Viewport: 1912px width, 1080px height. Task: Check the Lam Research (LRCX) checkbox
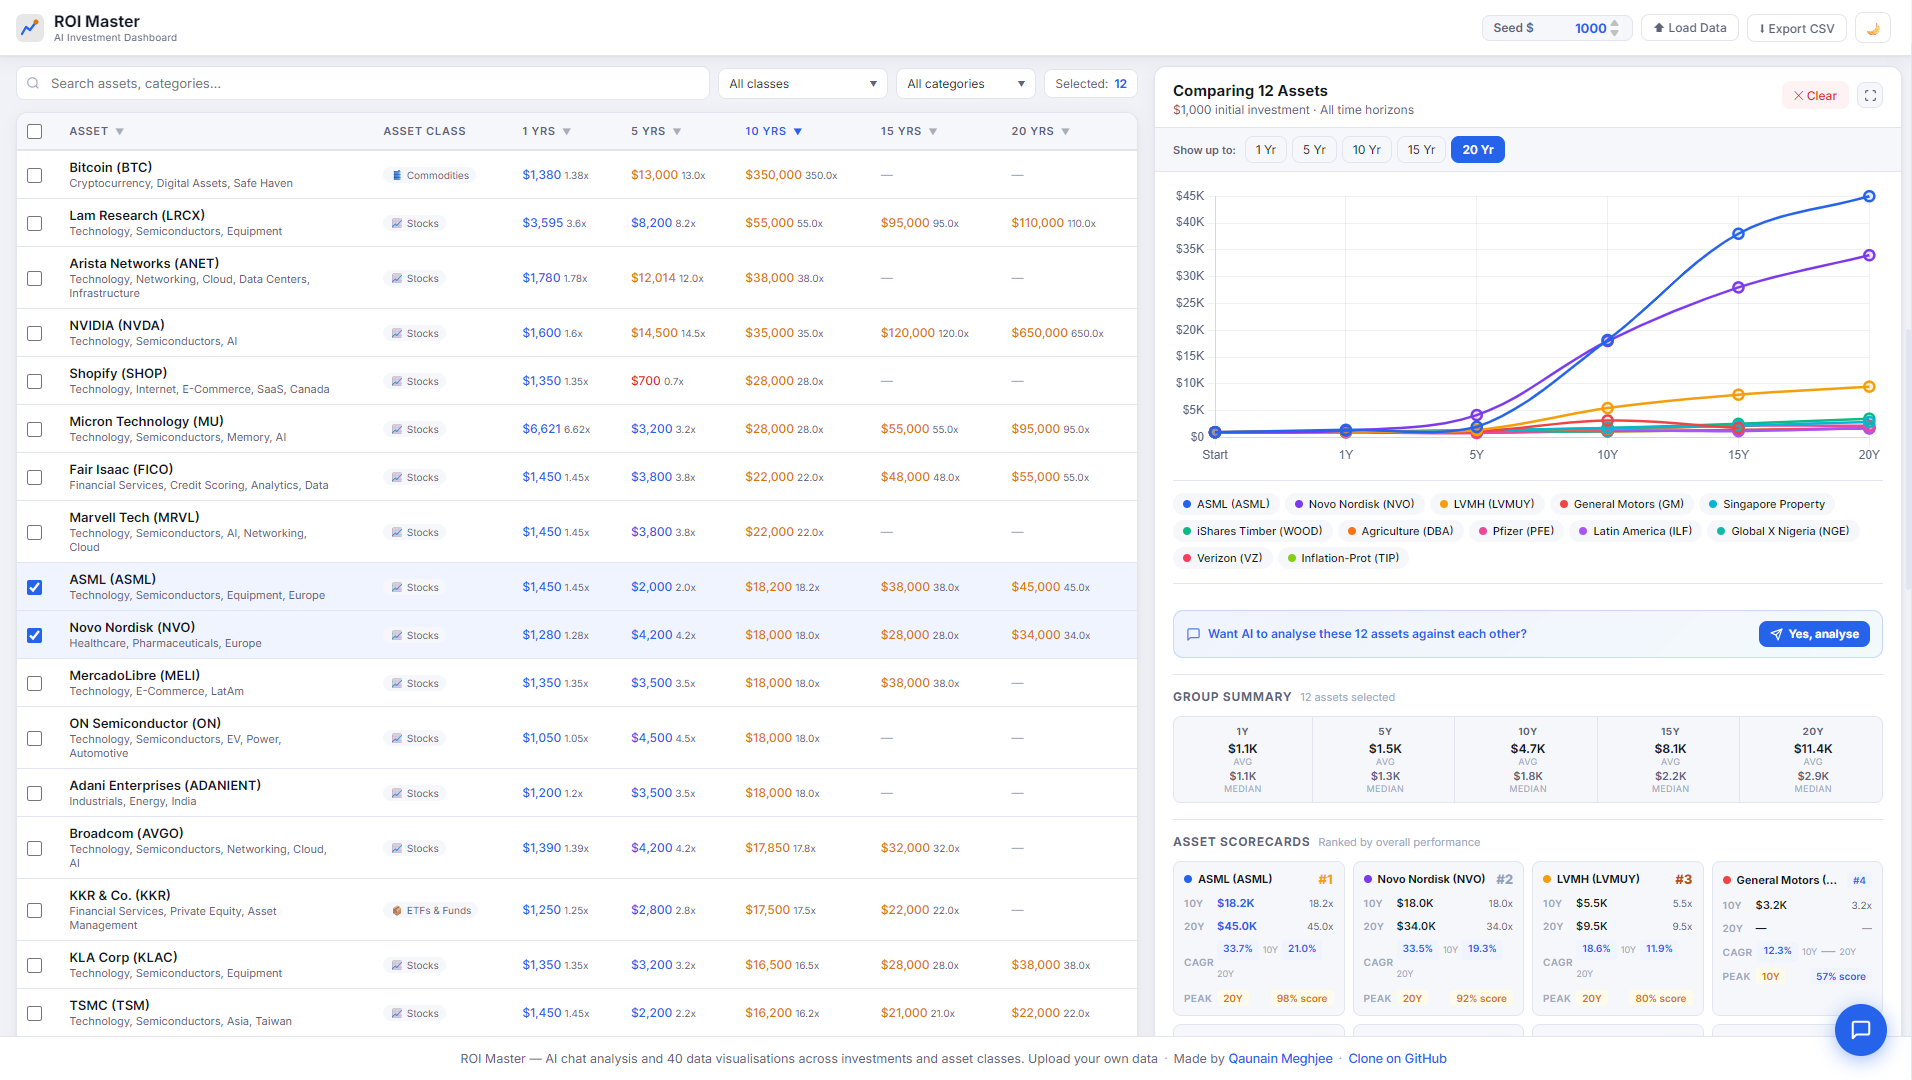click(x=35, y=224)
